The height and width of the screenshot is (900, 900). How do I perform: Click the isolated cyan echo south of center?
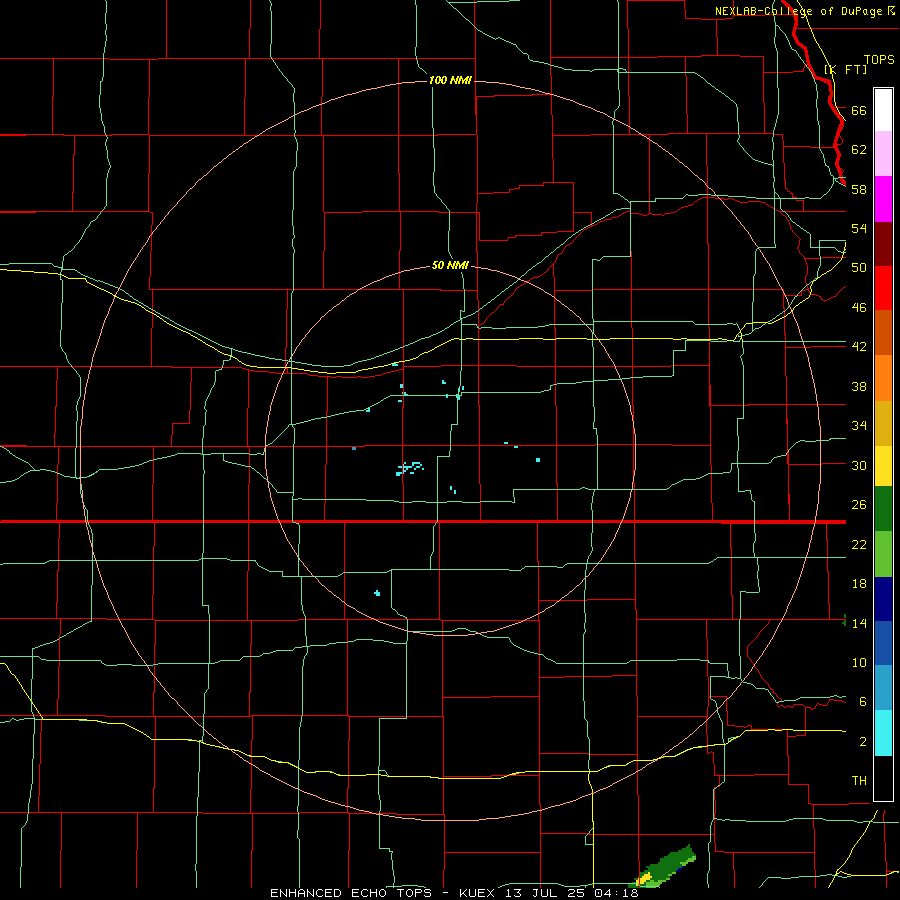[x=377, y=593]
